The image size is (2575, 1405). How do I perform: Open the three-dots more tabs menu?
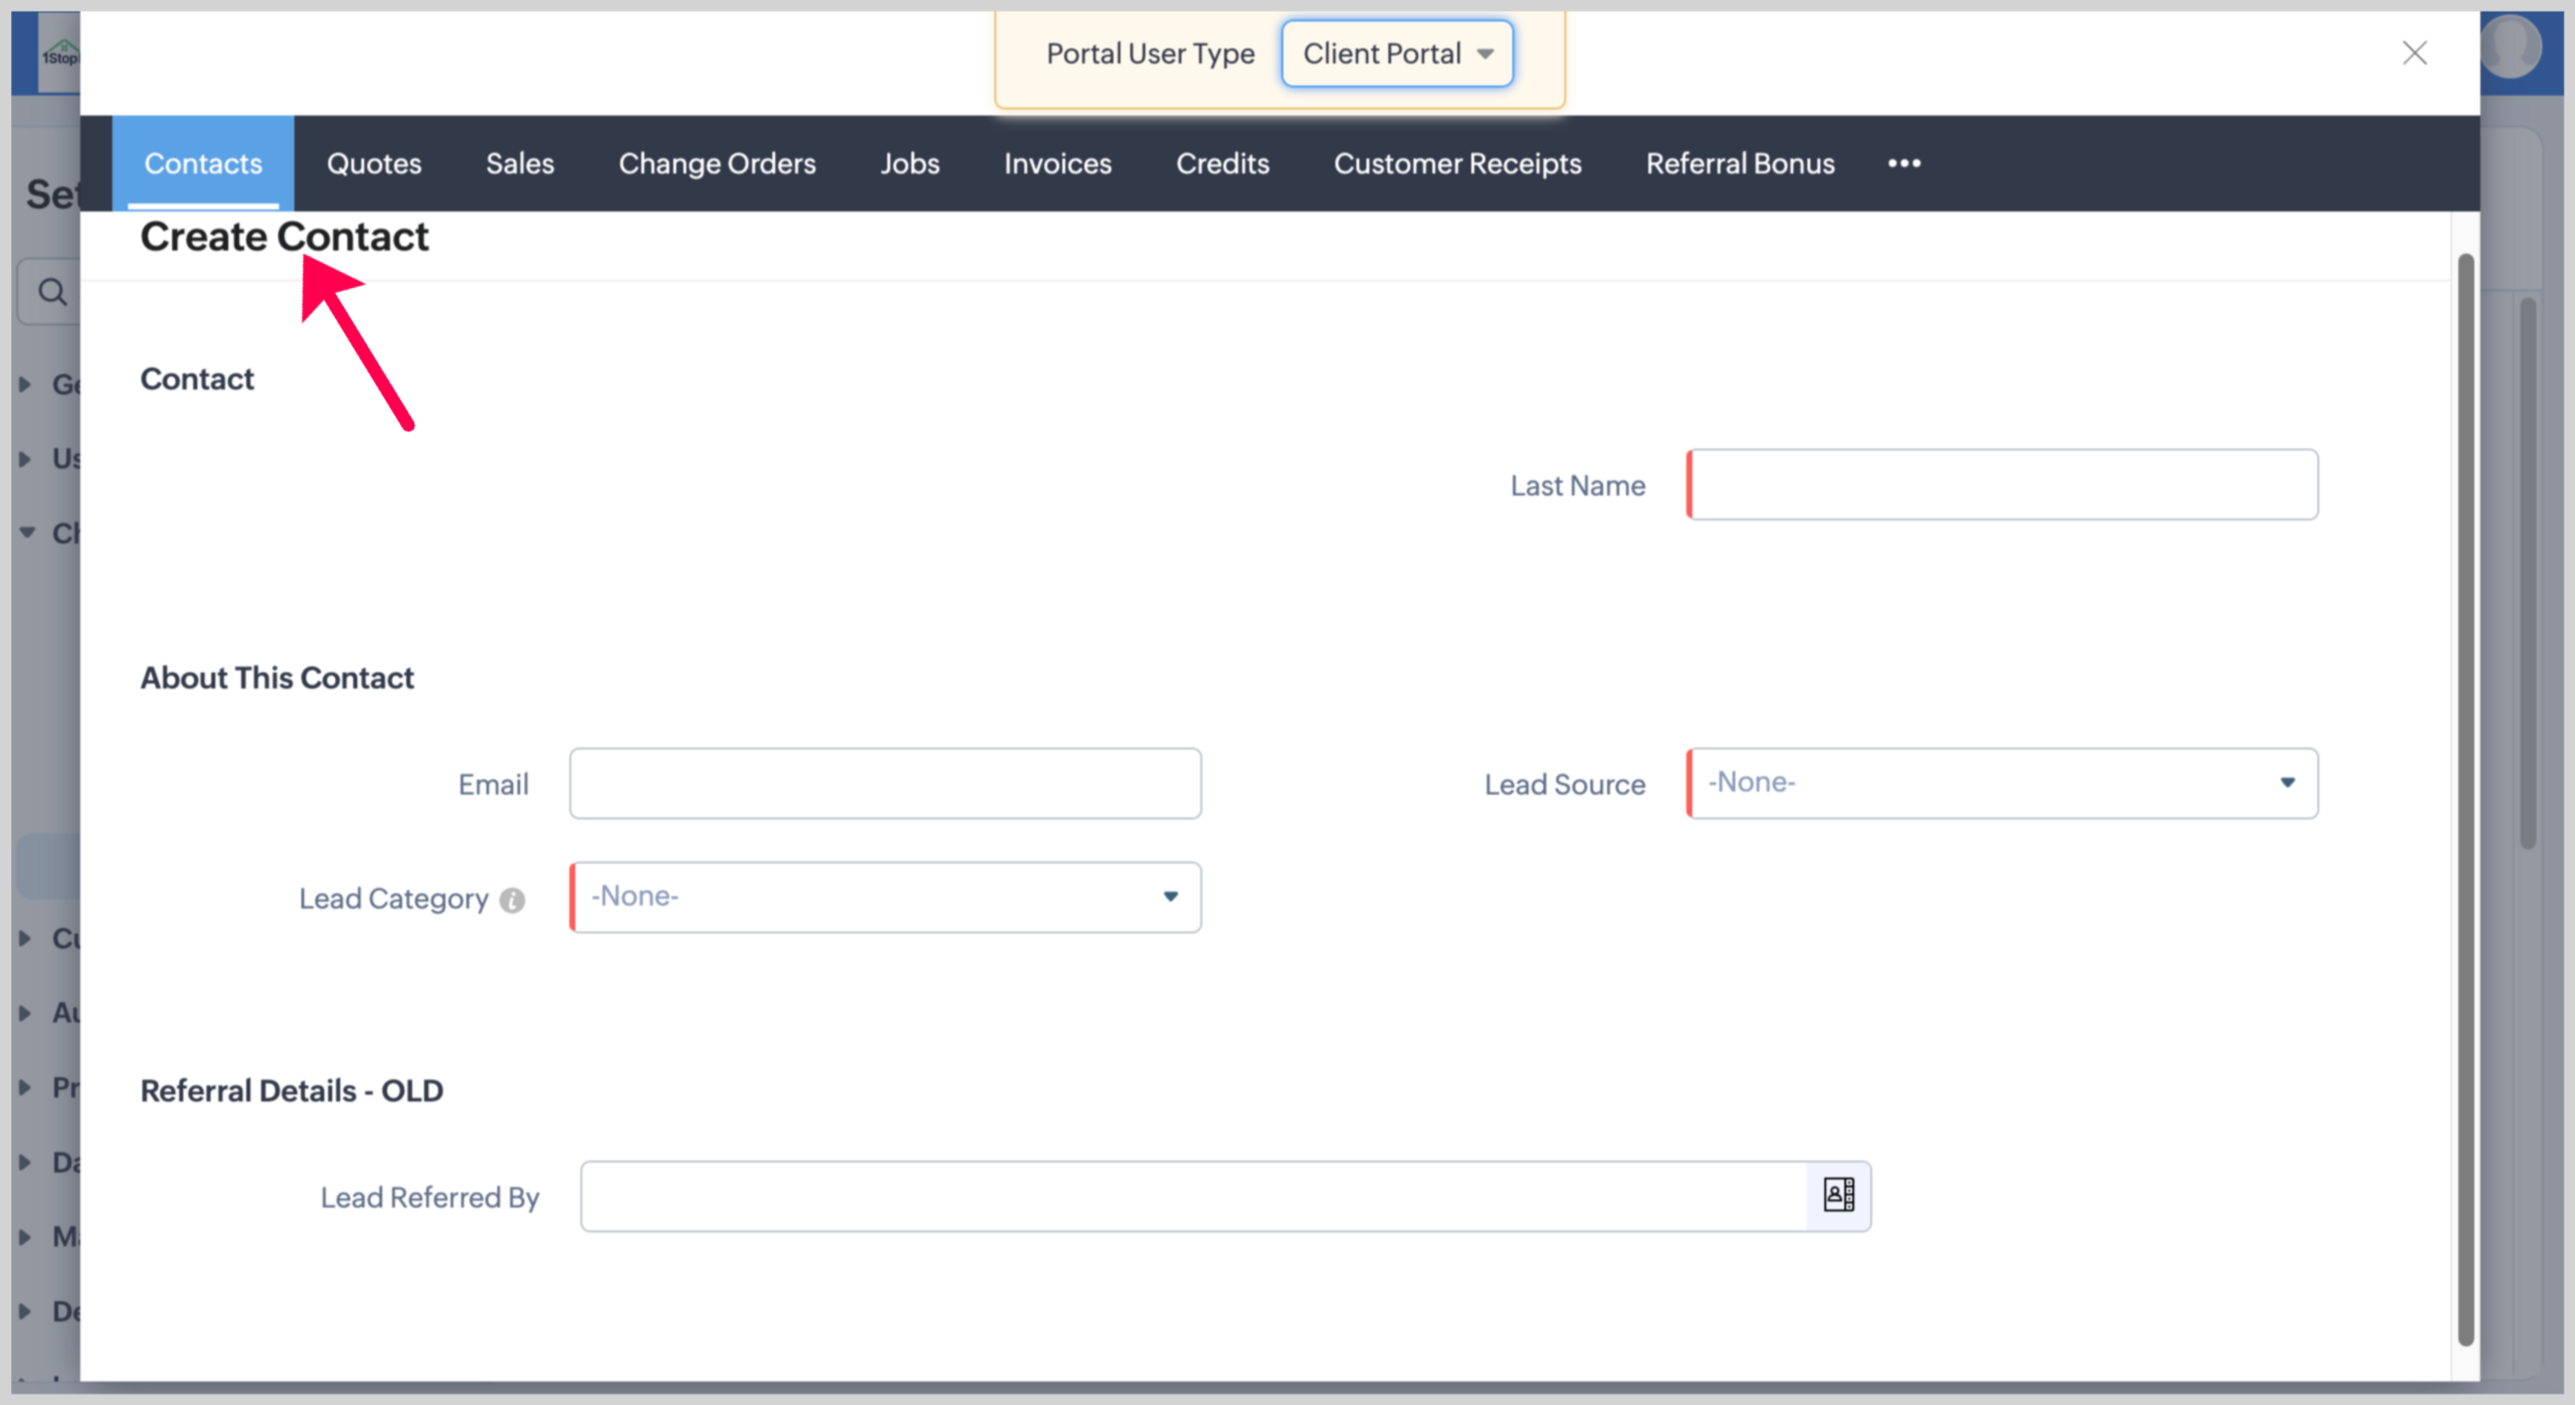point(1903,163)
